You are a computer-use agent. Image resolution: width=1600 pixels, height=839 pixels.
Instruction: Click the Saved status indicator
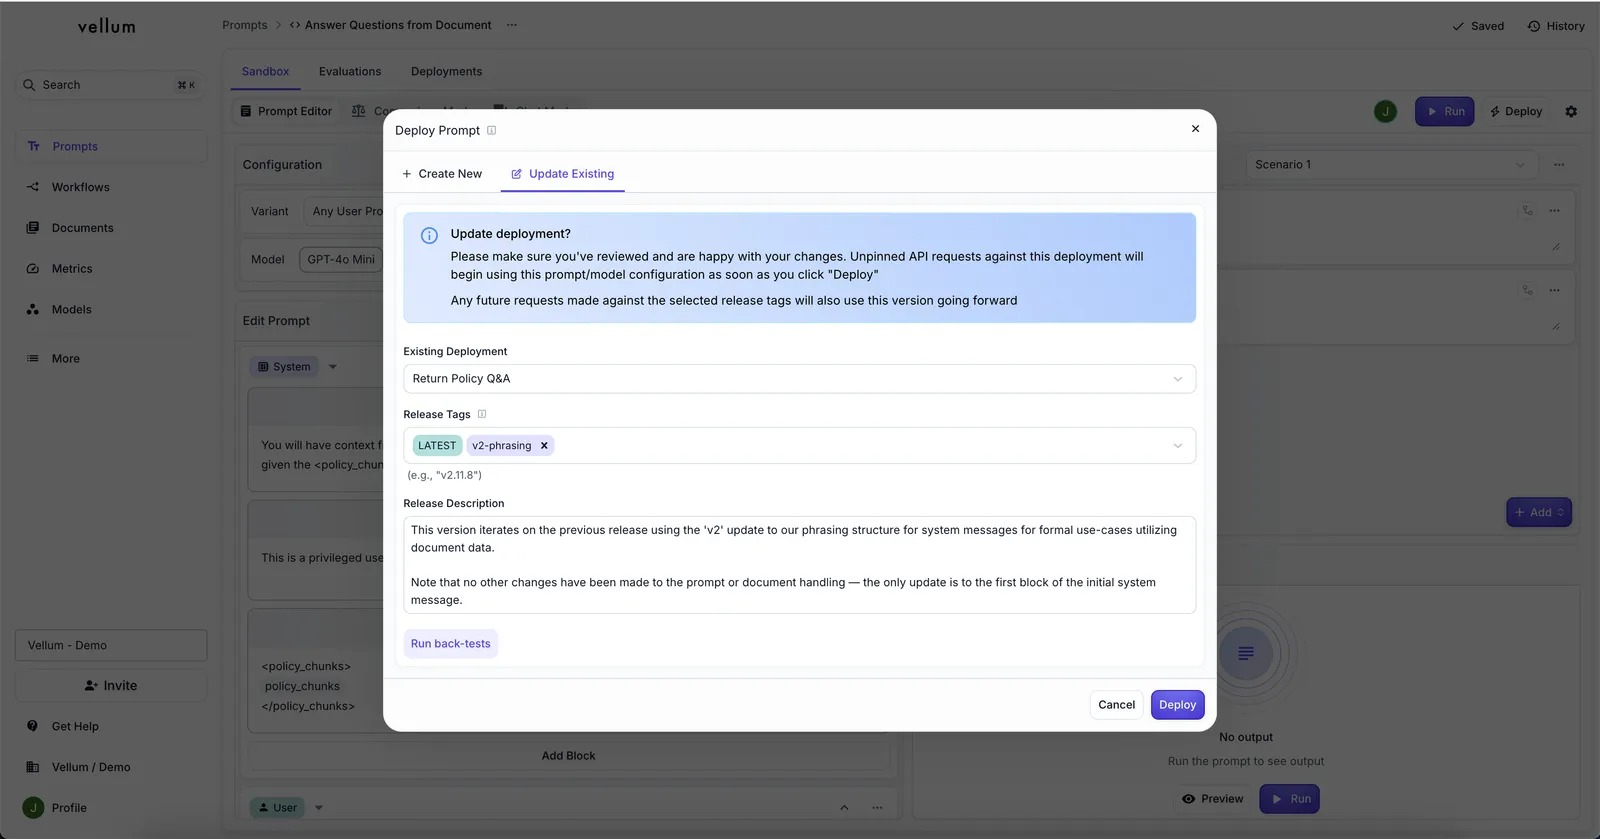(1478, 26)
